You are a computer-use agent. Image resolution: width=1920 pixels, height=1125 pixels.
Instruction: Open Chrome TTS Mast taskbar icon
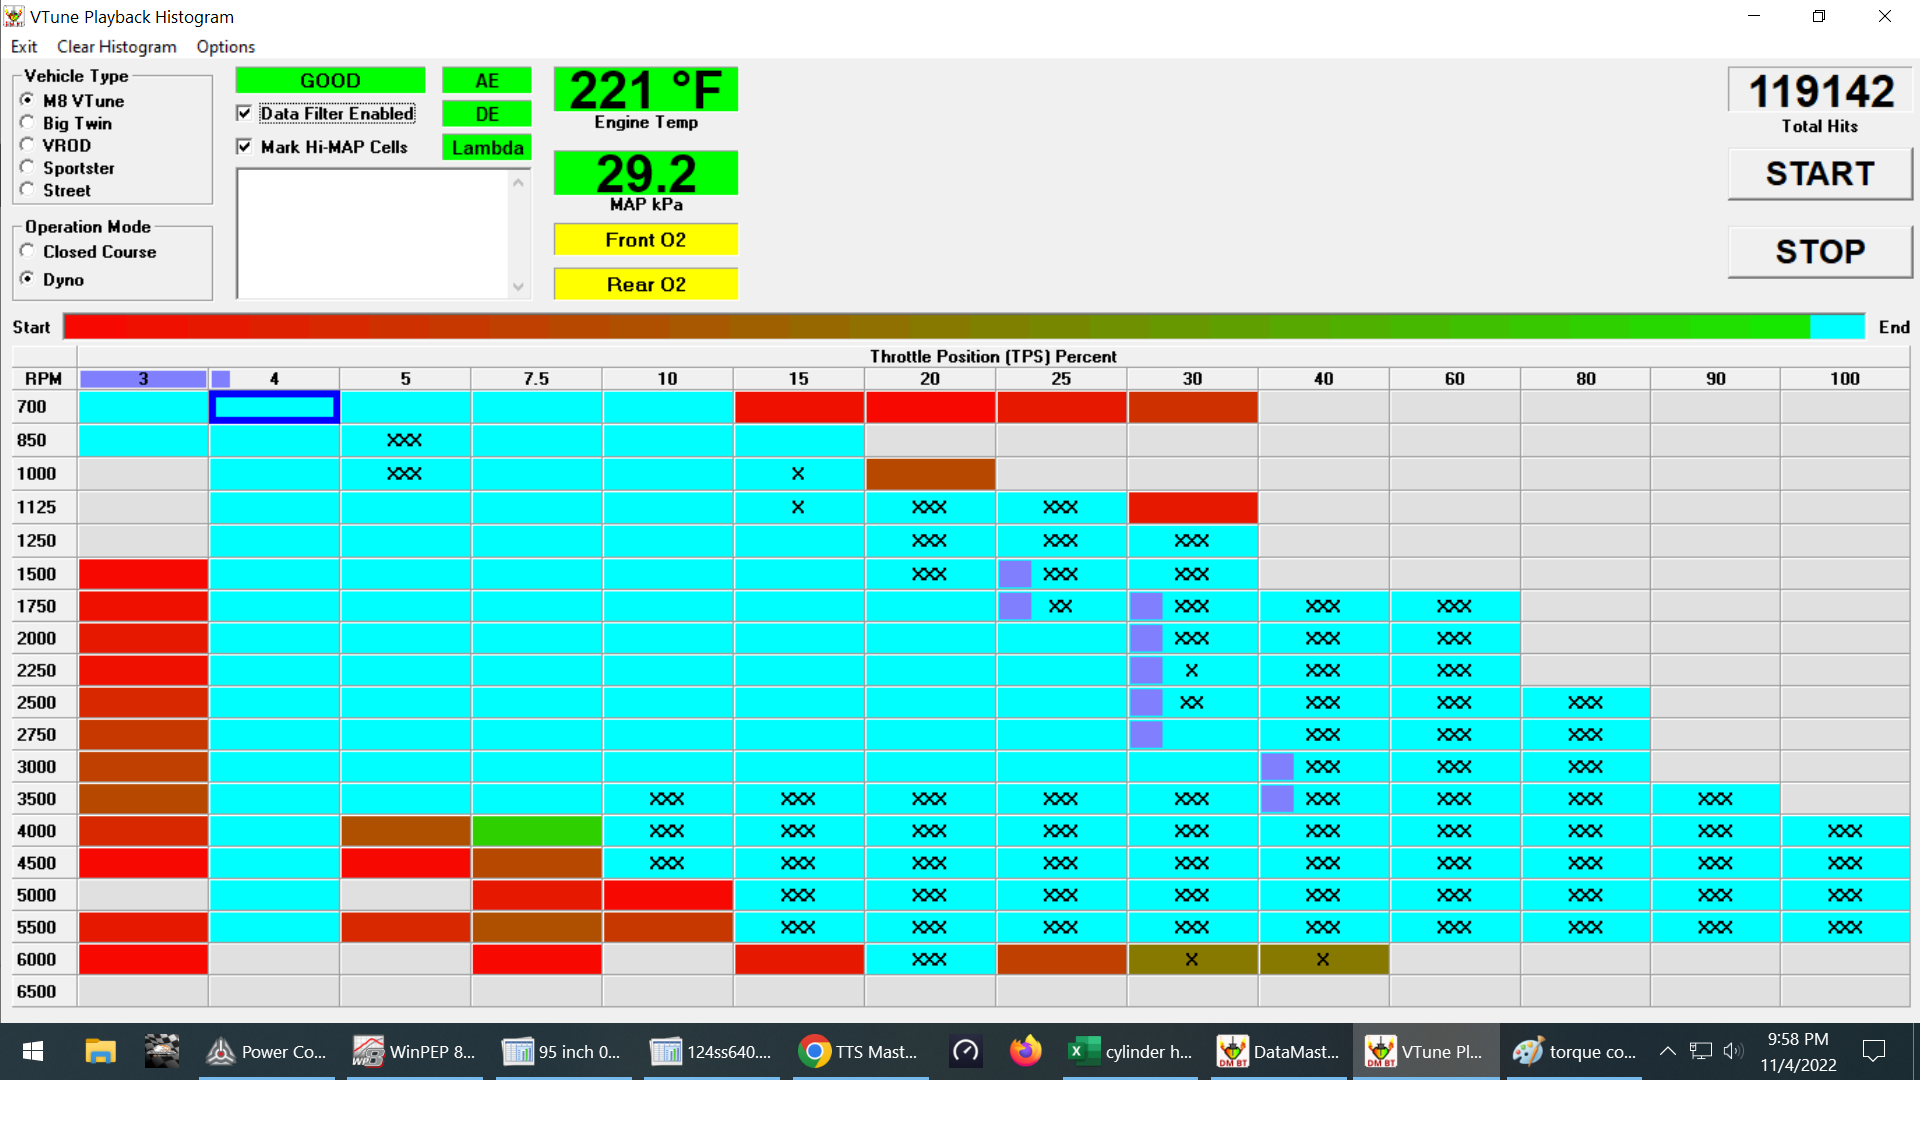[x=859, y=1051]
